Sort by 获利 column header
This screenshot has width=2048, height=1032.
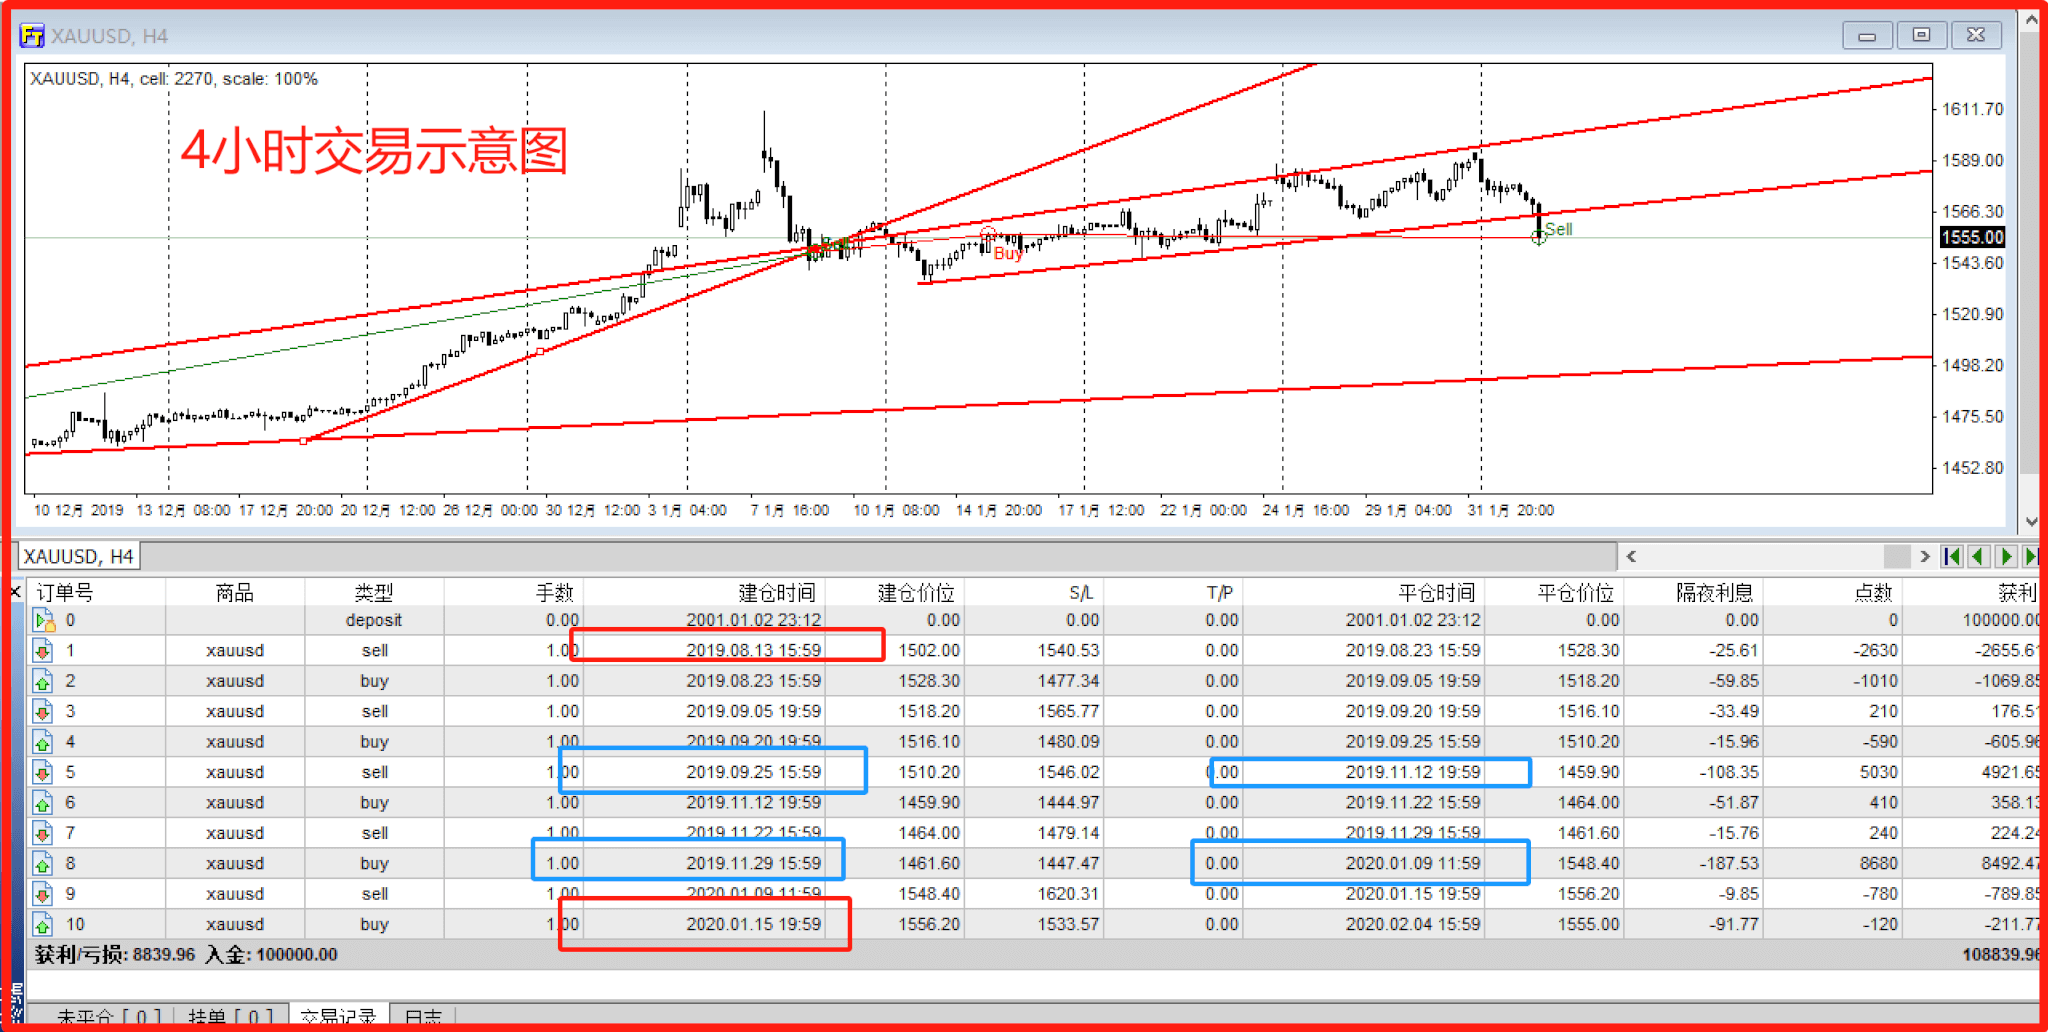2014,592
